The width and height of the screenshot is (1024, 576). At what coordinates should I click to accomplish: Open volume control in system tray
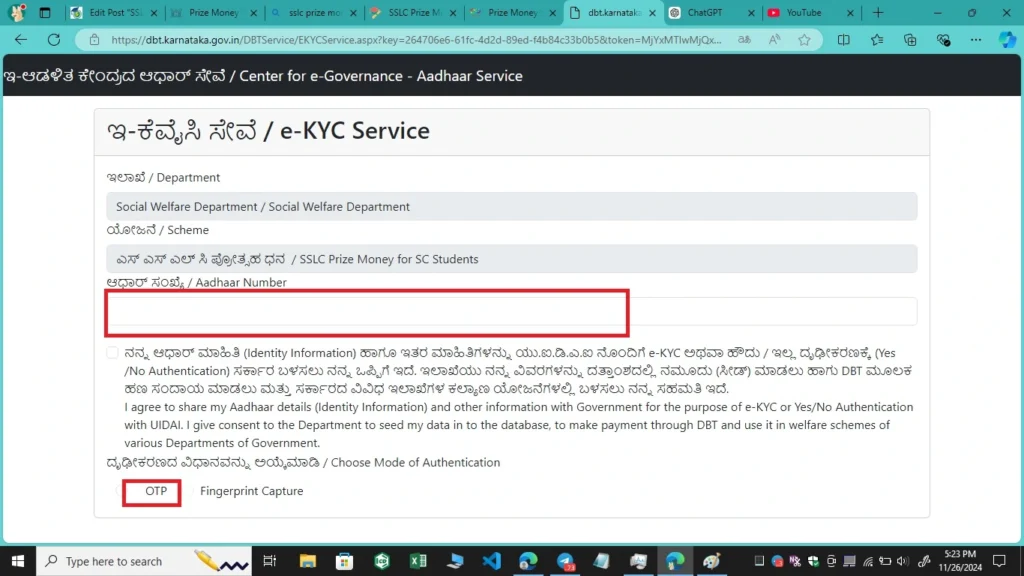[x=903, y=561]
